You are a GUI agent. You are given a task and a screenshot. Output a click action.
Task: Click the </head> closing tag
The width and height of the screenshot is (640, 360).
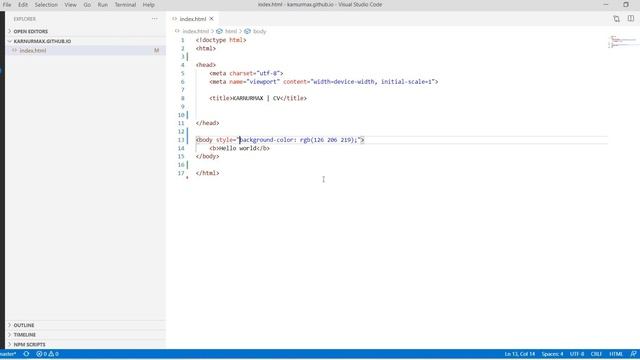point(207,123)
